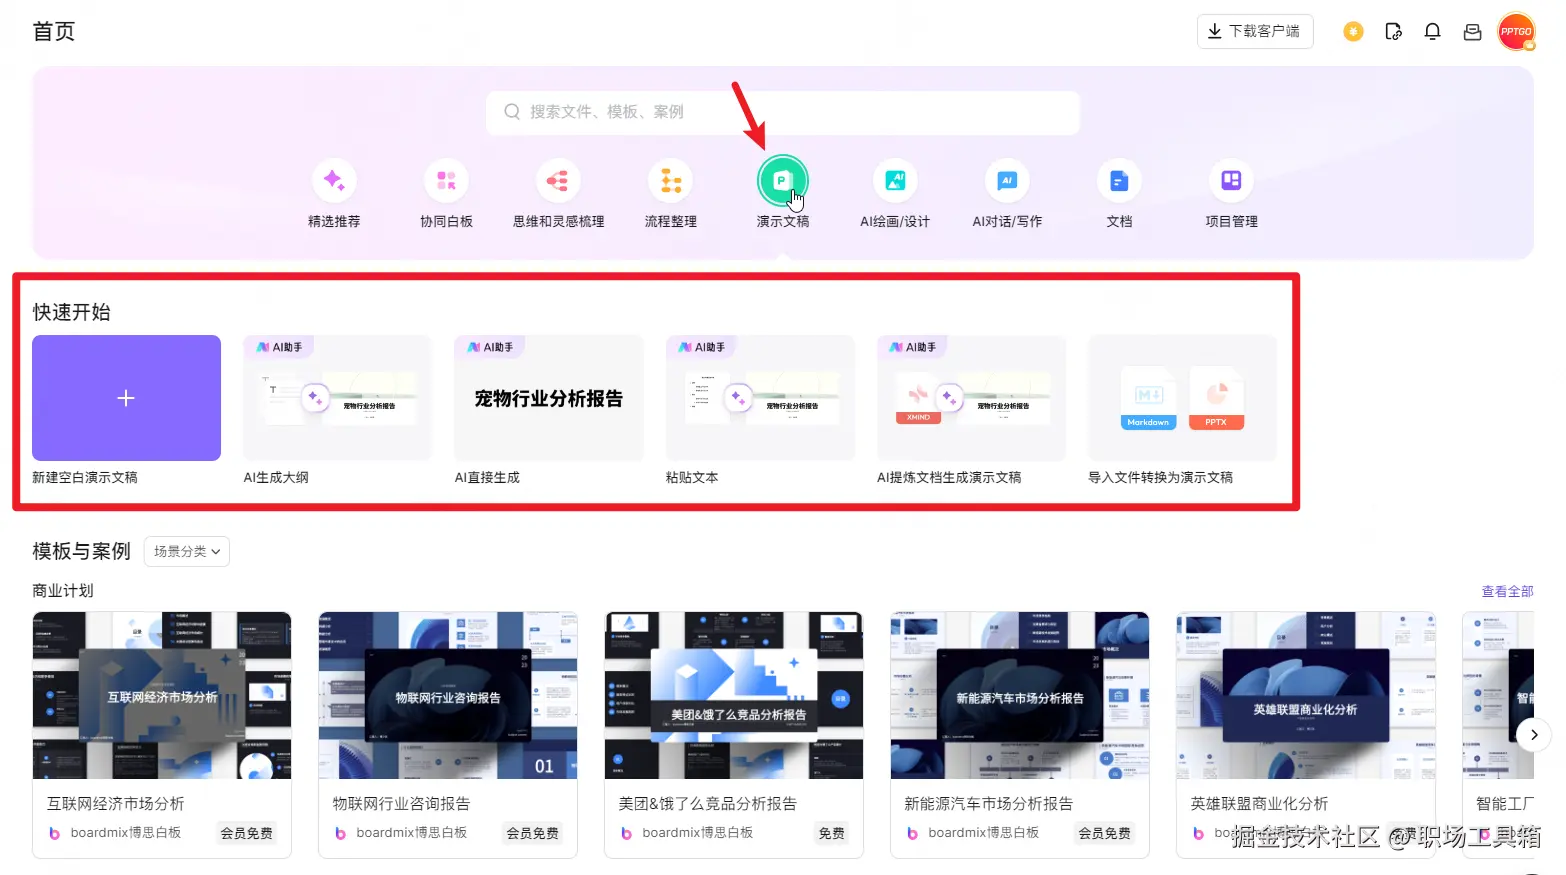The image size is (1566, 875).
Task: Click the right arrow to see more templates
Action: tap(1533, 734)
